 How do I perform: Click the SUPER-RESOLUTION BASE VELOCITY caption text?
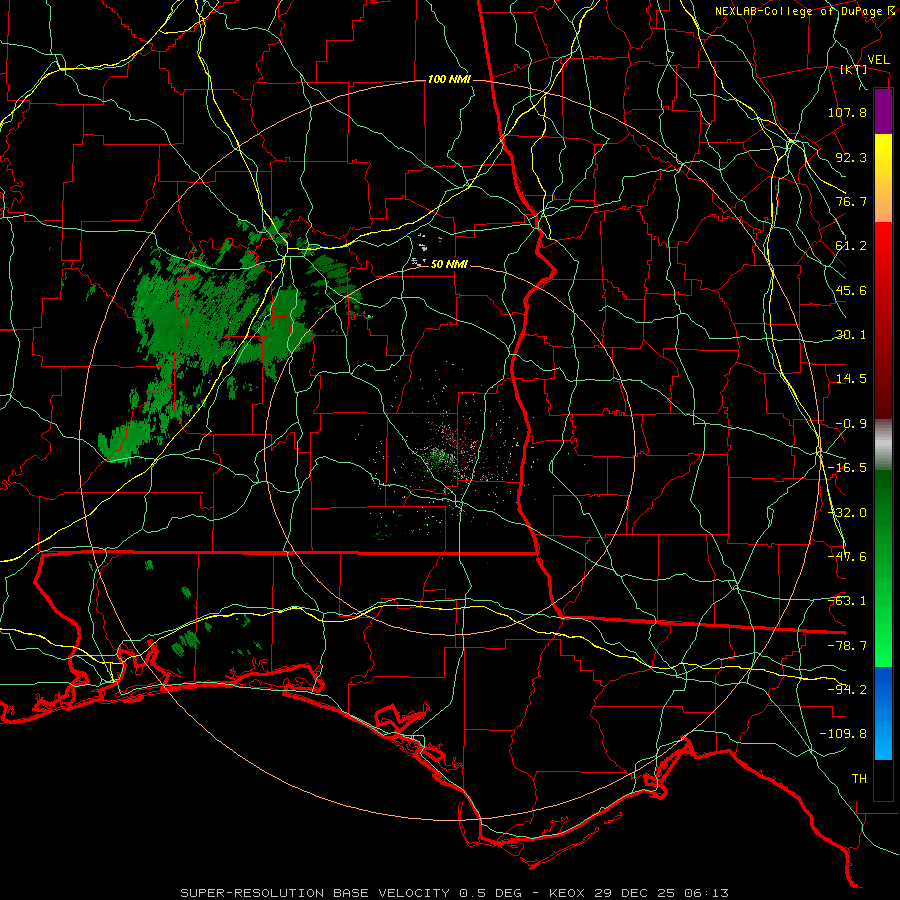tap(317, 893)
